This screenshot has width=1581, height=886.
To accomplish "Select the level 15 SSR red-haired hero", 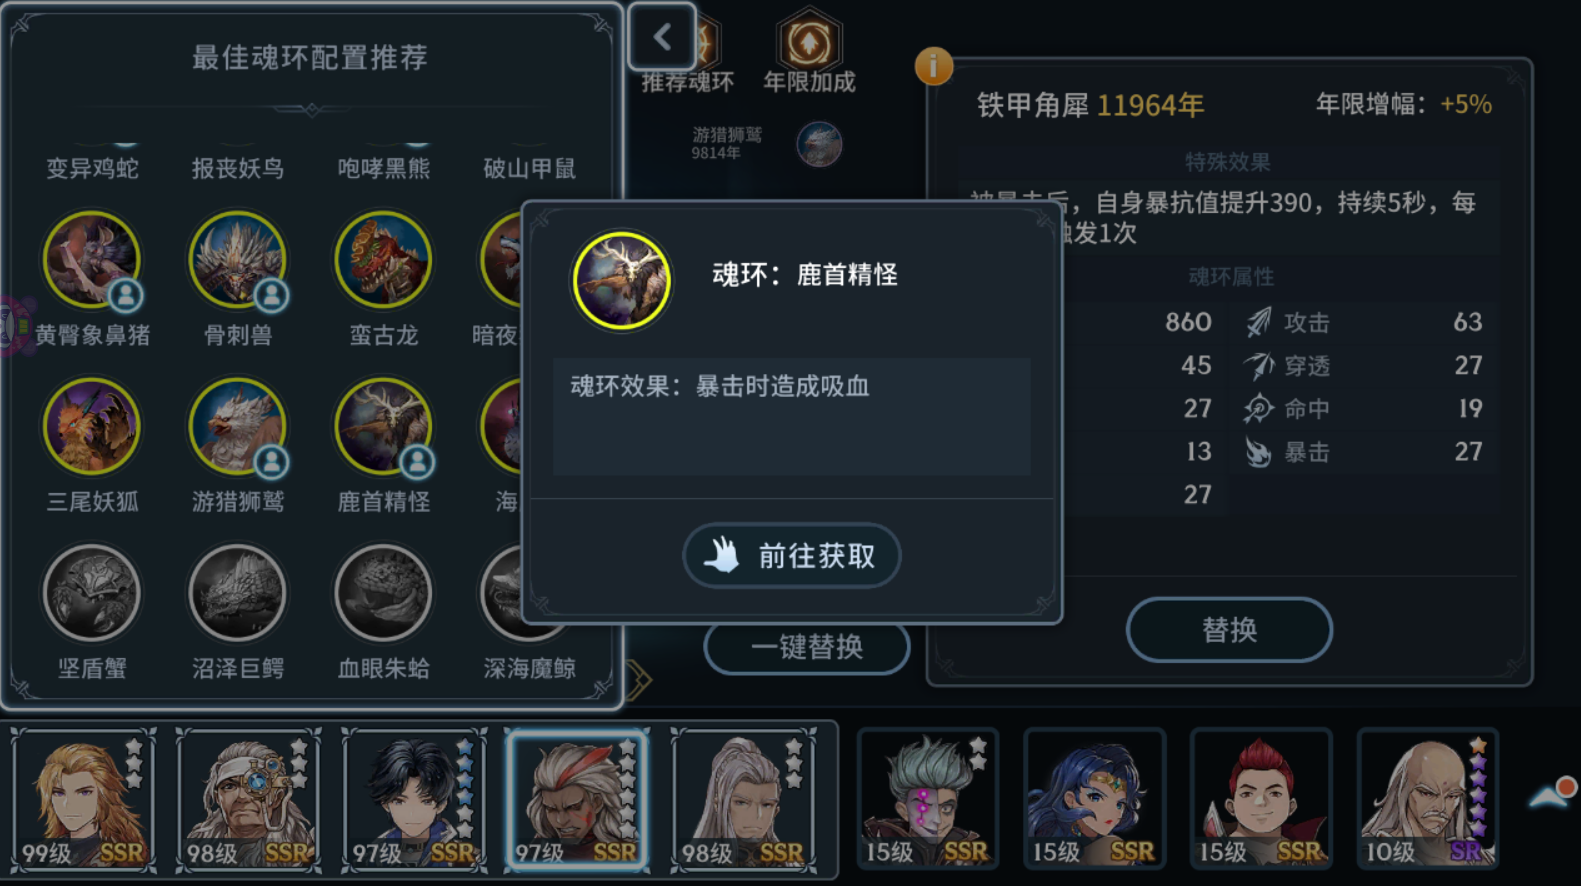I will [1261, 800].
